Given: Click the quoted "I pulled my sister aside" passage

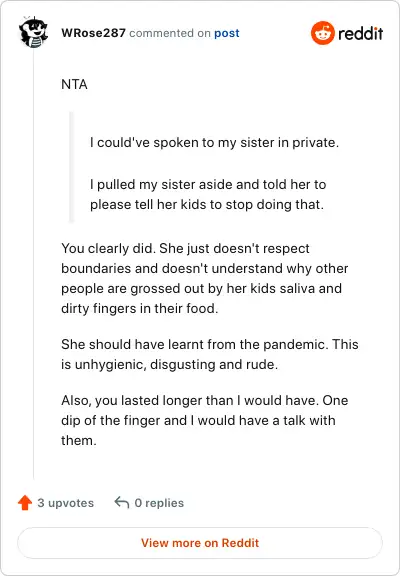Looking at the screenshot, I should tap(208, 194).
